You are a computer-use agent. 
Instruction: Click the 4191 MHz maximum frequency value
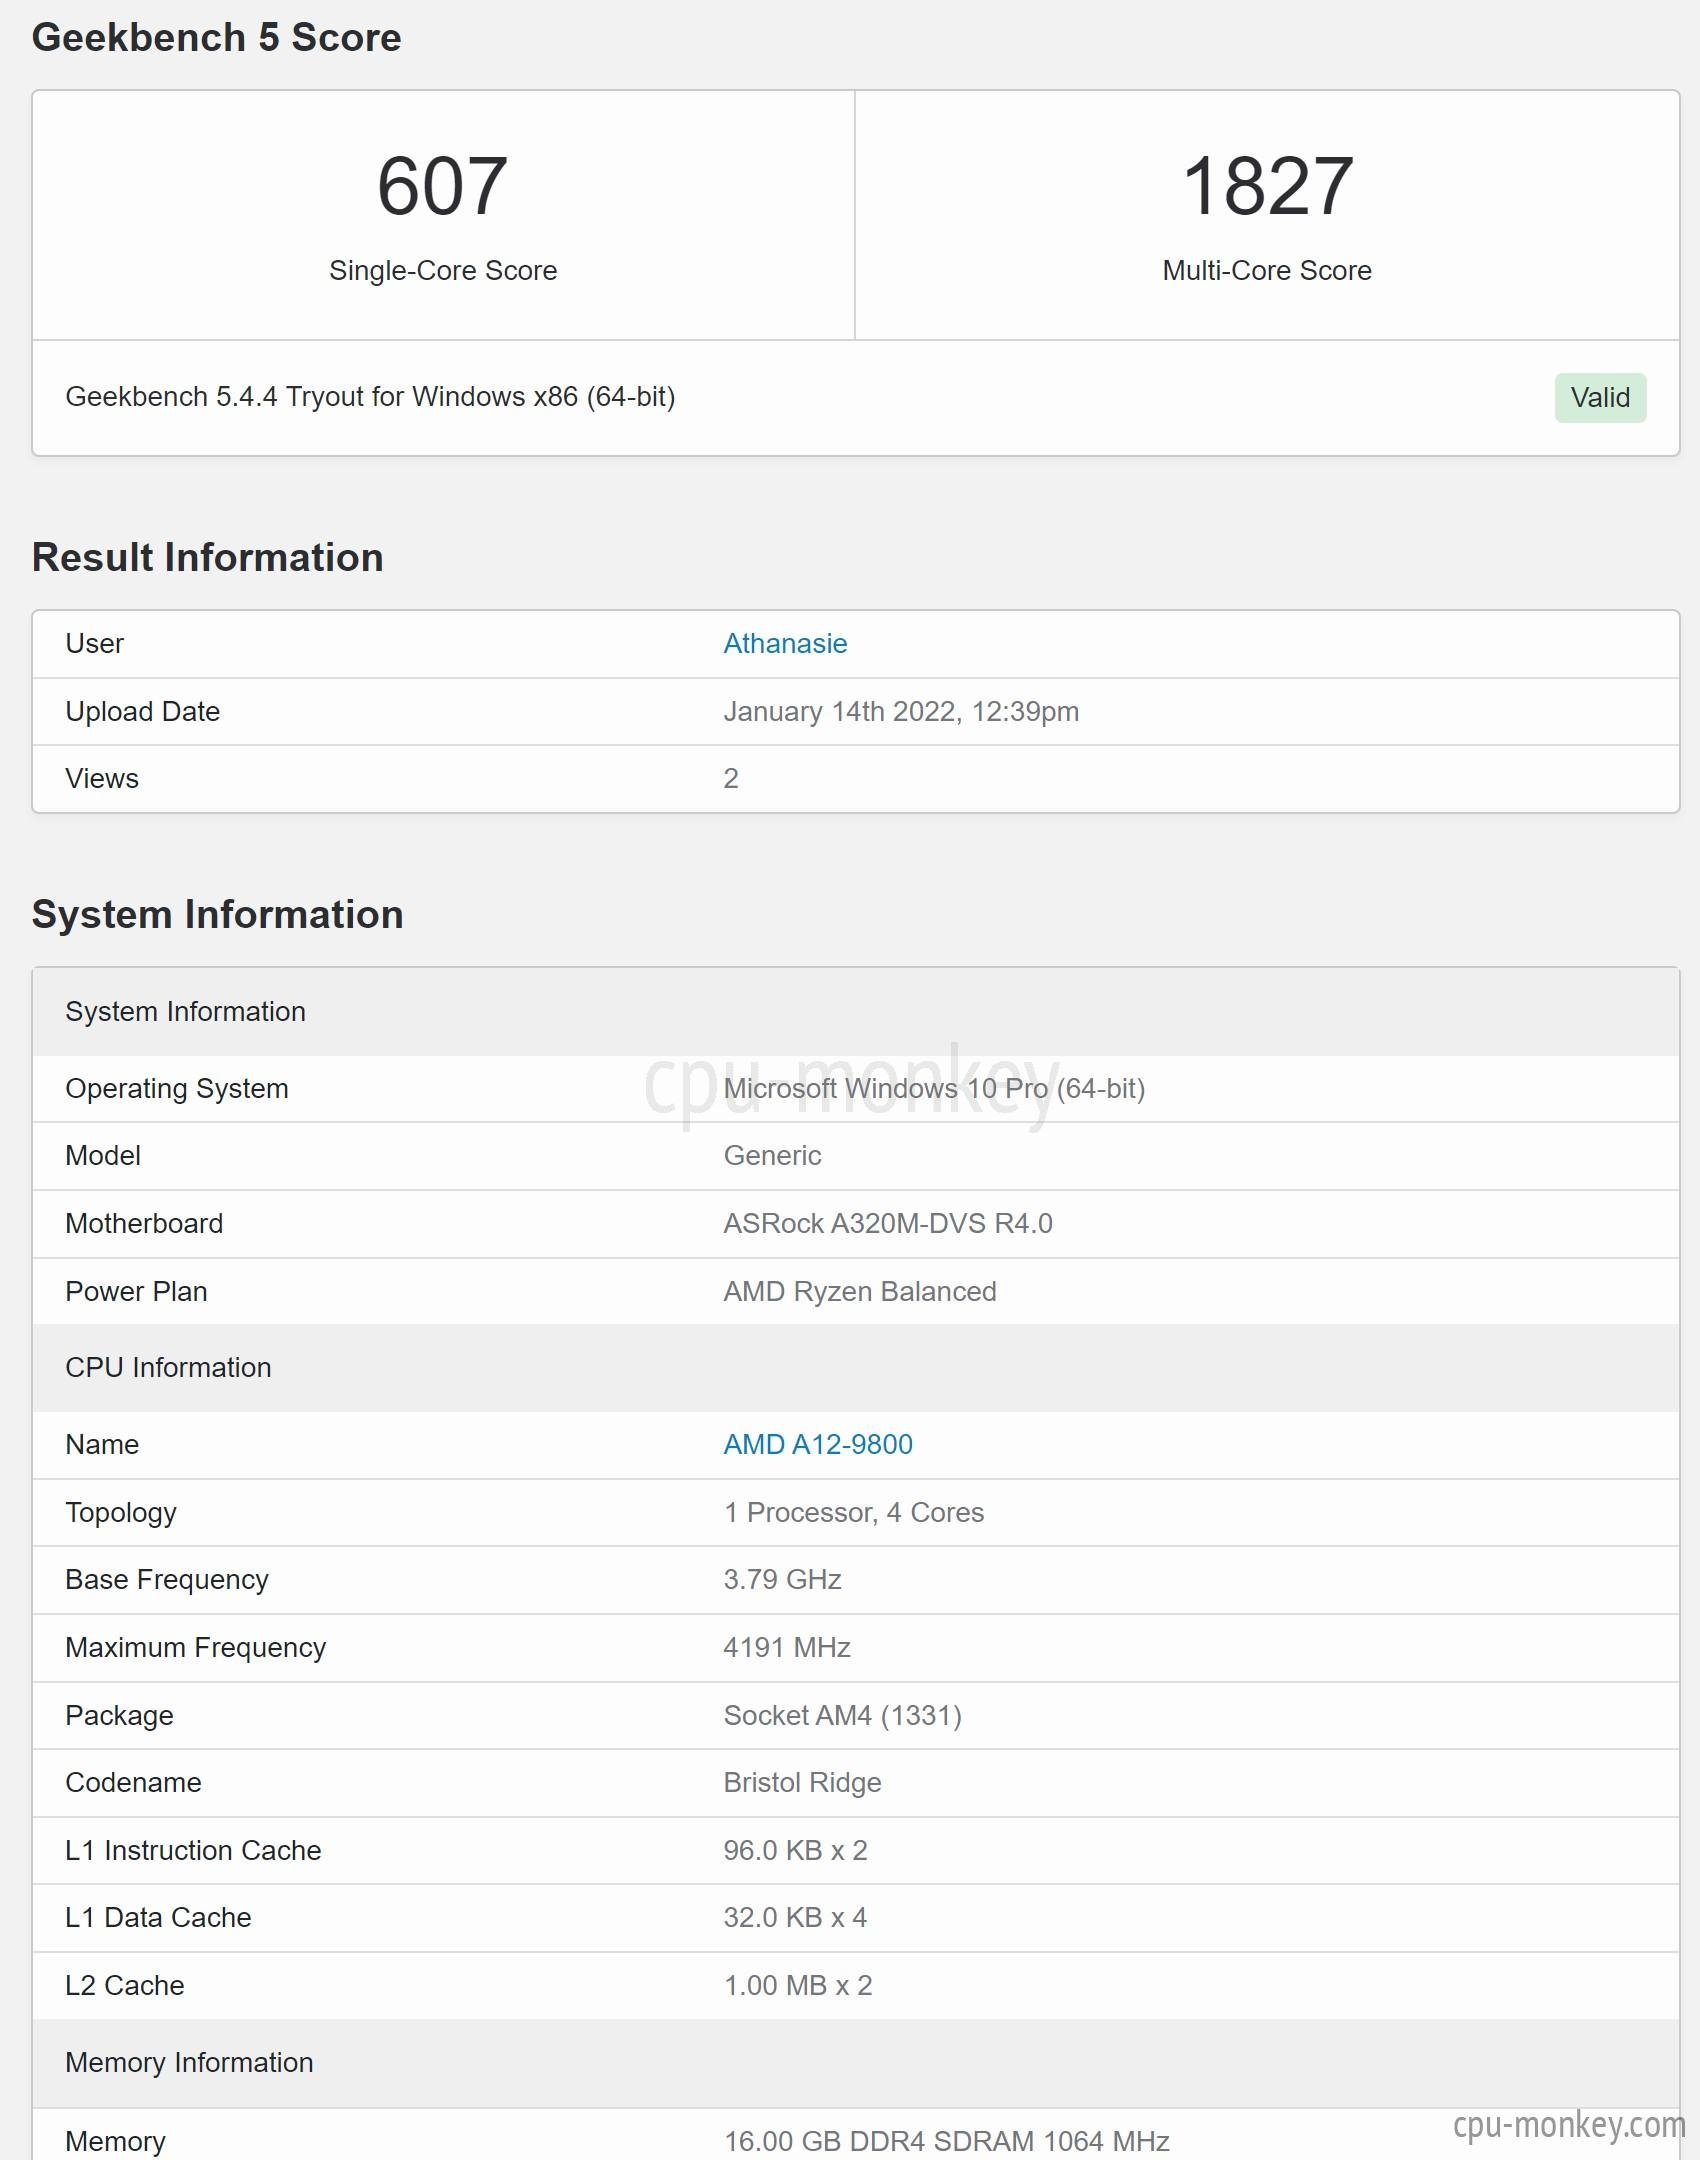pyautogui.click(x=787, y=1647)
